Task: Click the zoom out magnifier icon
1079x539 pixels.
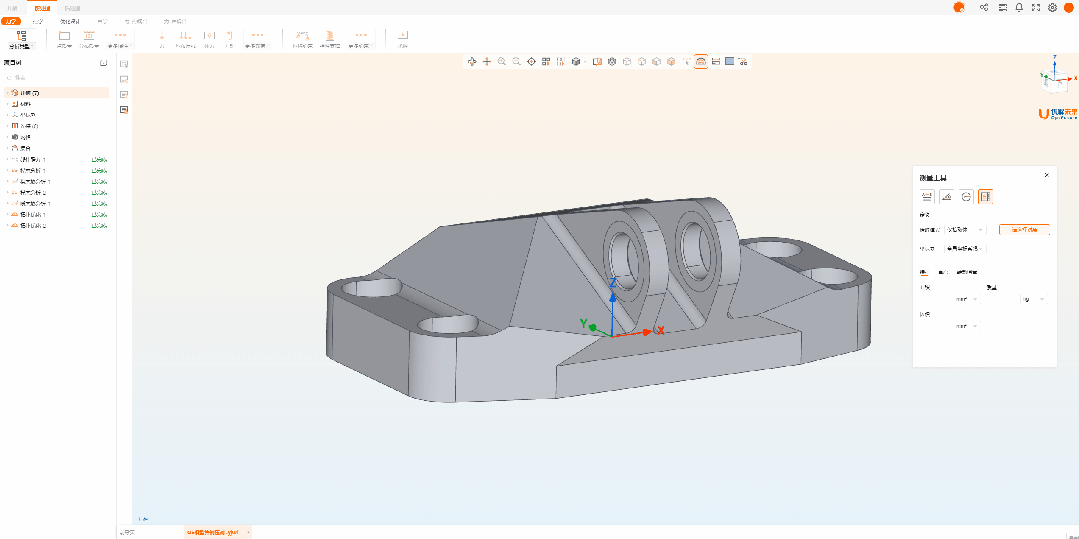Action: pos(516,62)
